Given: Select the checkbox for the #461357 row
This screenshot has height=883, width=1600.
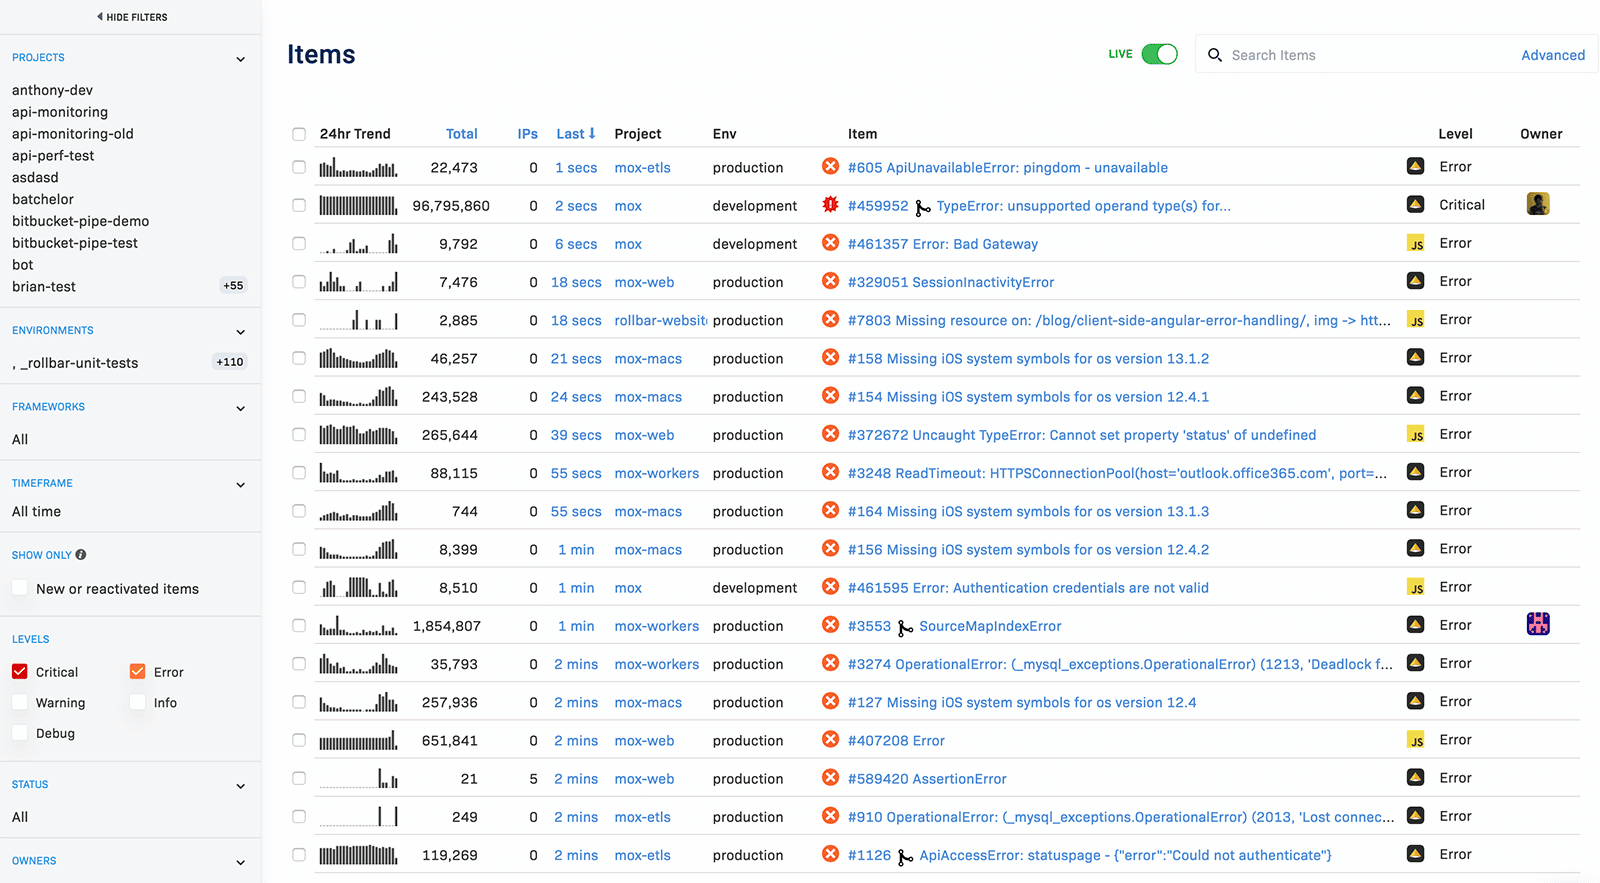Looking at the screenshot, I should (x=299, y=243).
